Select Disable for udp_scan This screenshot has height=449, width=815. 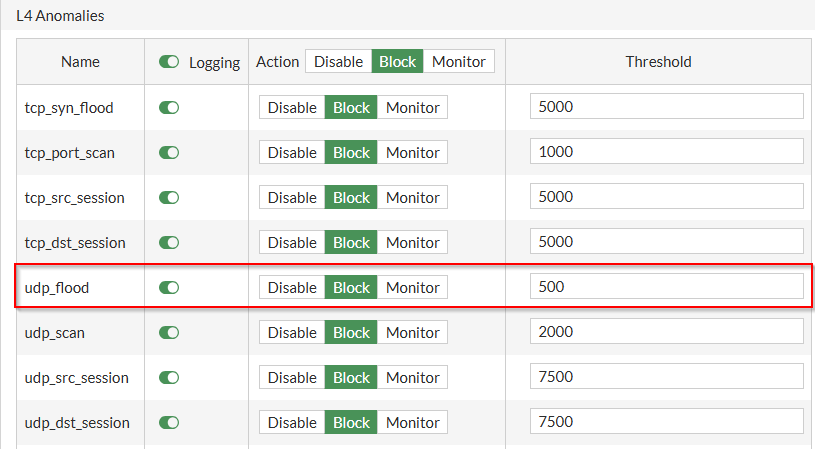292,332
